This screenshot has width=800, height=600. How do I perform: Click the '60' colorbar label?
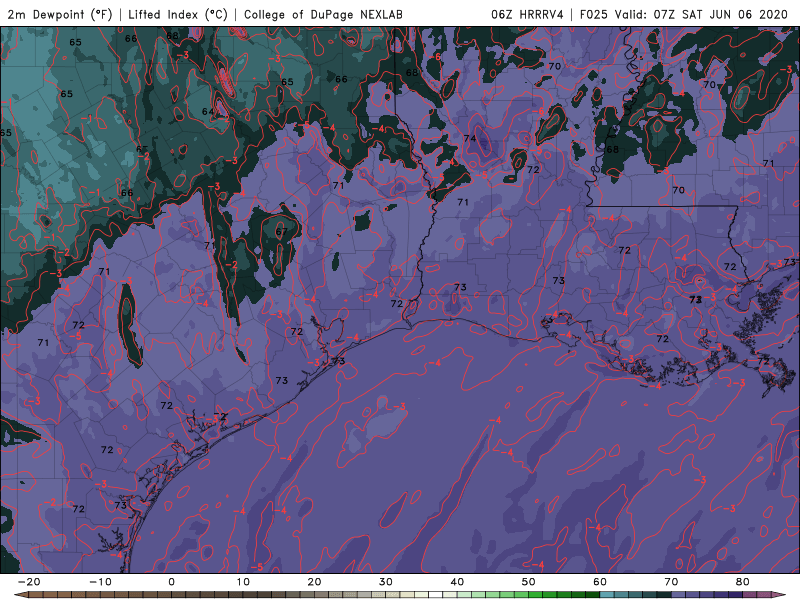600,582
